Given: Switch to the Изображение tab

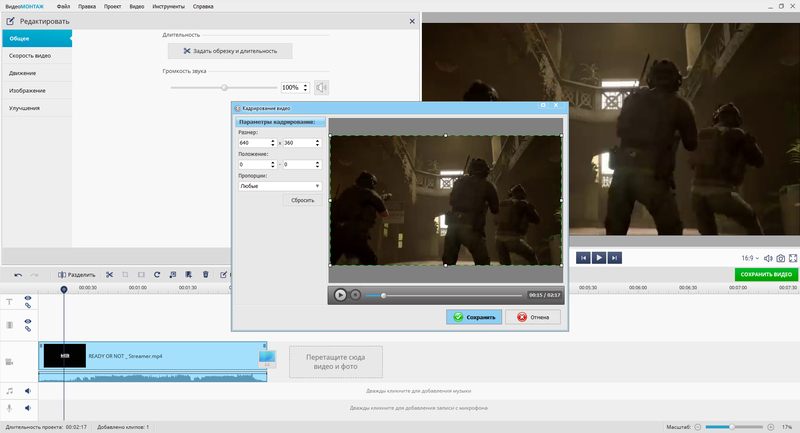Looking at the screenshot, I should coord(37,91).
